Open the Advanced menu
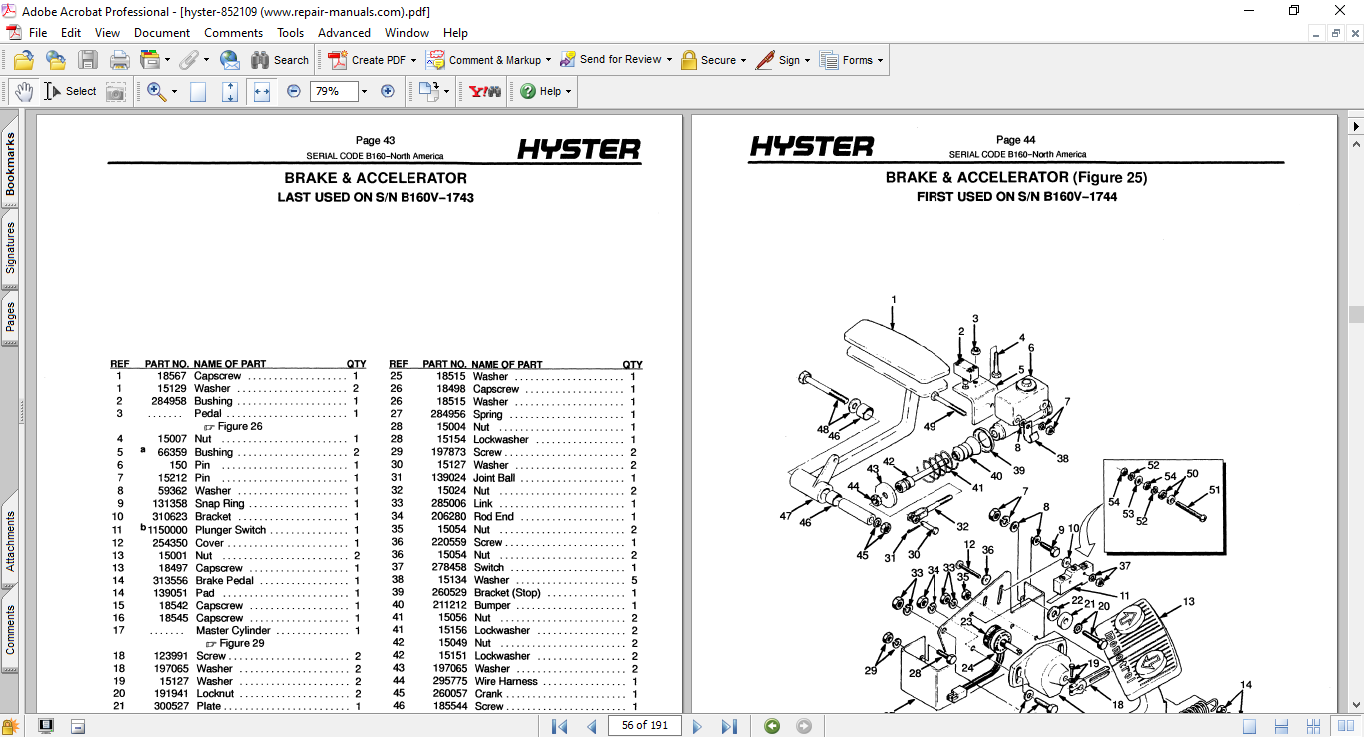 tap(344, 32)
